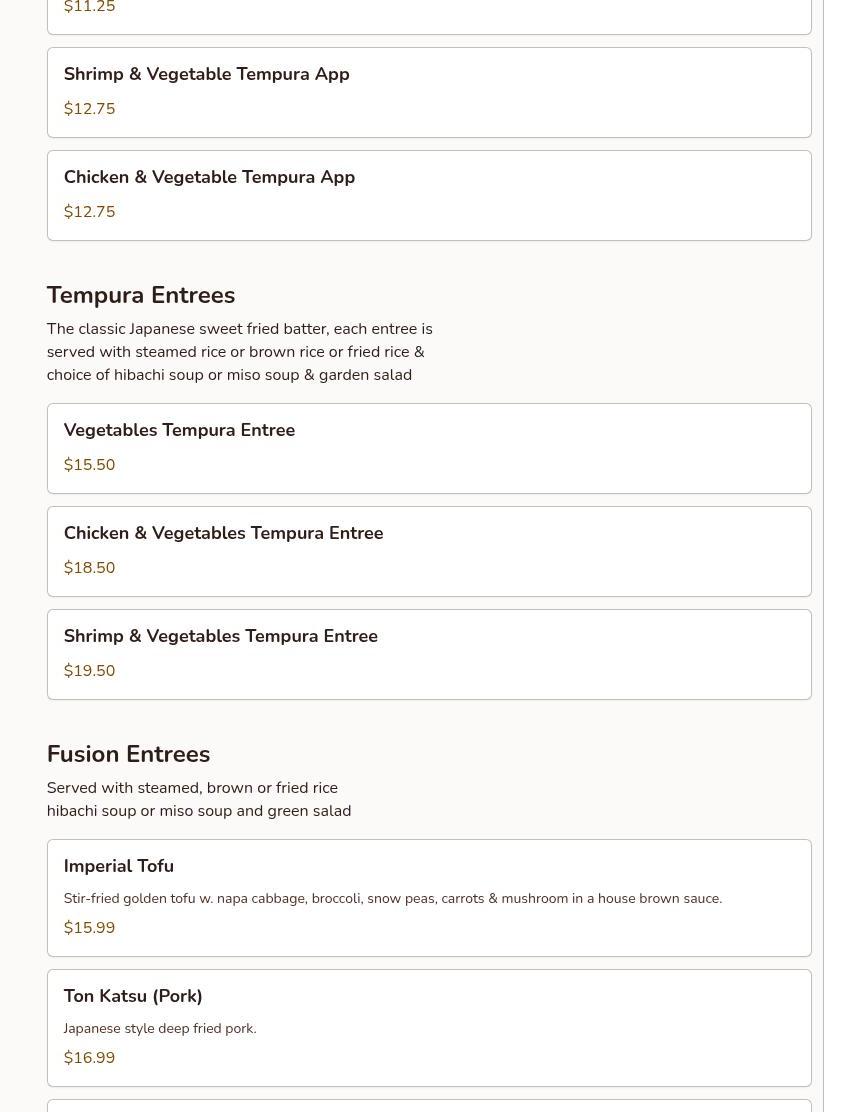This screenshot has height=1112, width=844.
Task: Click the $12.75 price under Shrimp Tempura App
Action: pos(89,109)
